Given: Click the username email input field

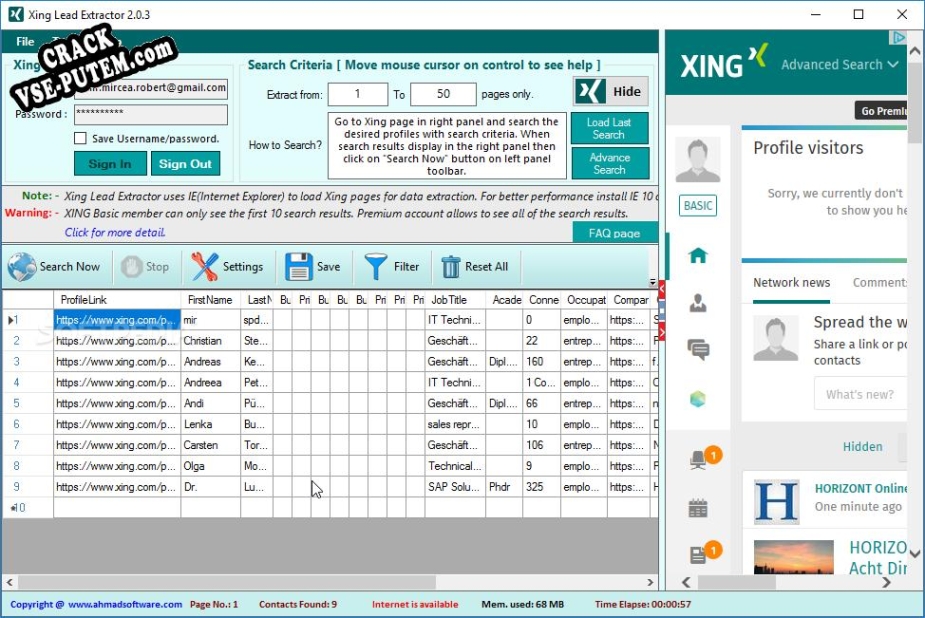Looking at the screenshot, I should [150, 88].
